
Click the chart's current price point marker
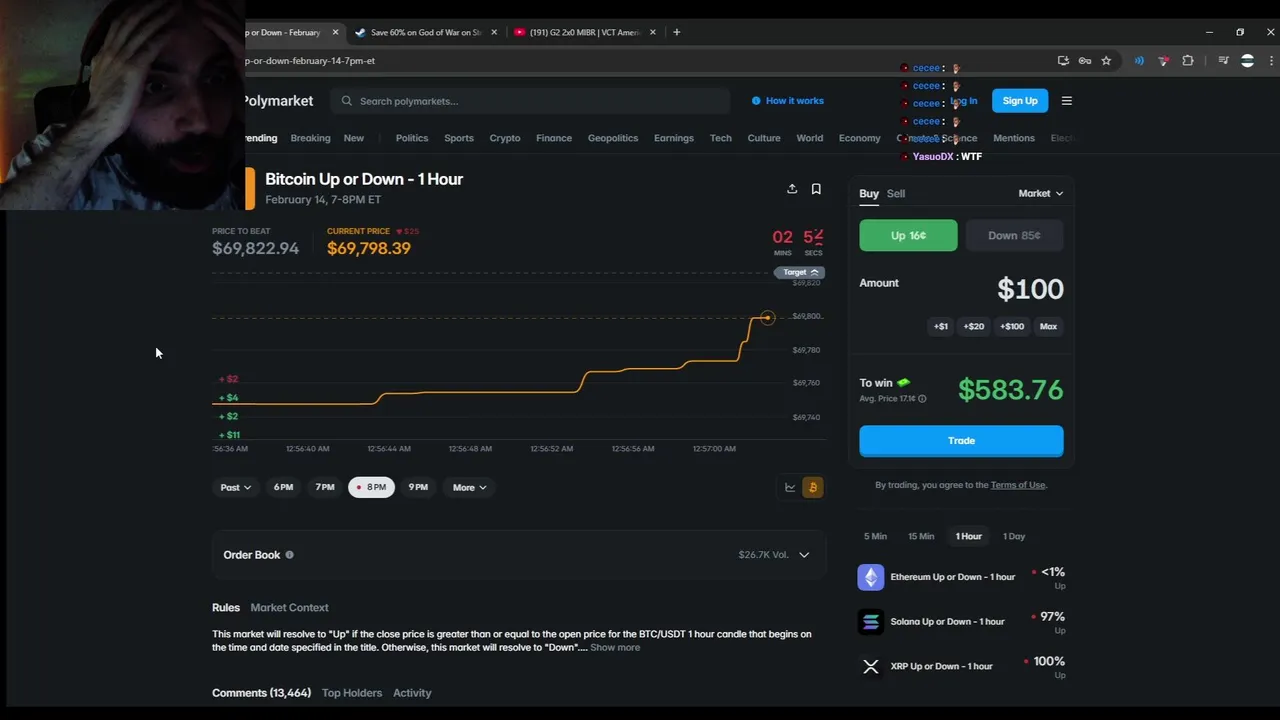click(x=767, y=317)
